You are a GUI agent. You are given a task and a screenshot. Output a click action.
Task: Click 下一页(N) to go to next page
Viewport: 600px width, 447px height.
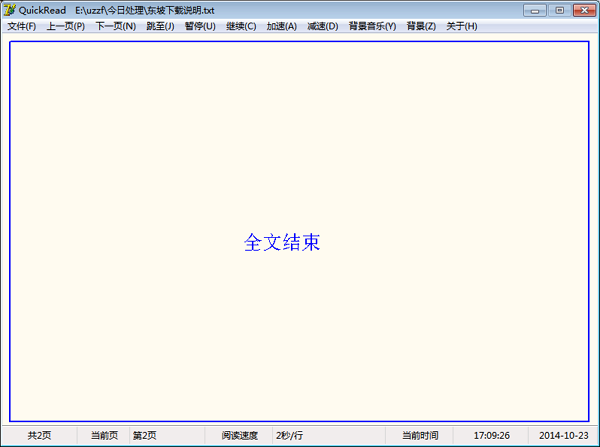[x=116, y=26]
